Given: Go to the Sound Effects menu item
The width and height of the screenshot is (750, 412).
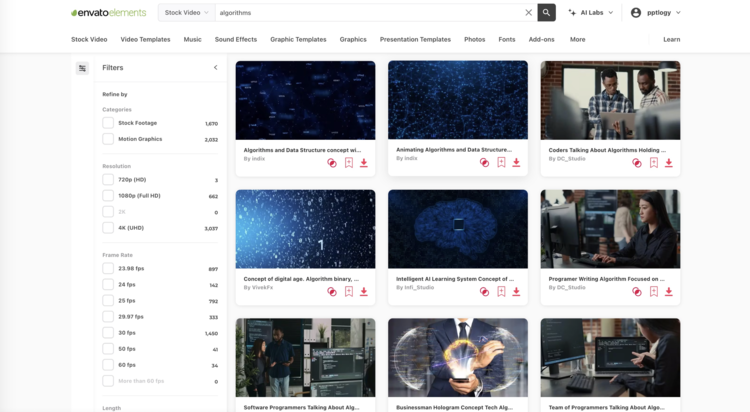Looking at the screenshot, I should [235, 39].
